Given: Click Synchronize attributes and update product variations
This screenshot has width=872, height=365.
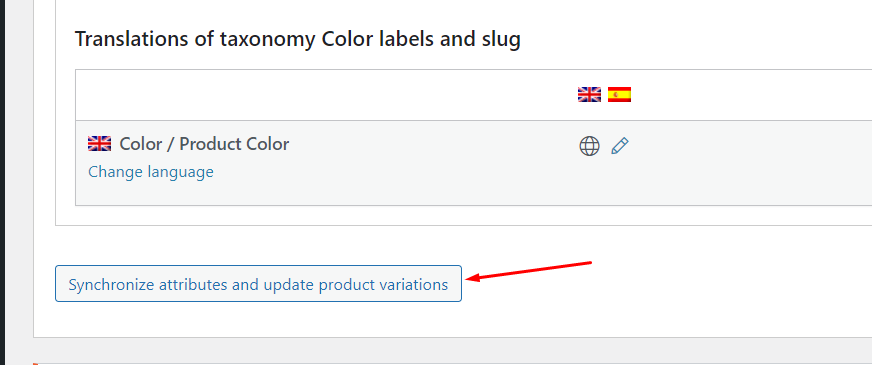Looking at the screenshot, I should 258,284.
